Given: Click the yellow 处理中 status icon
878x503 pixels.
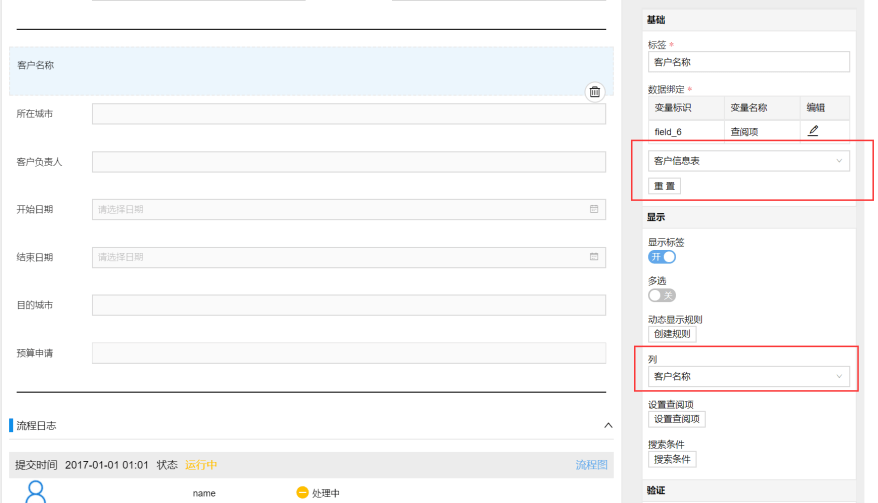Looking at the screenshot, I should pos(302,493).
